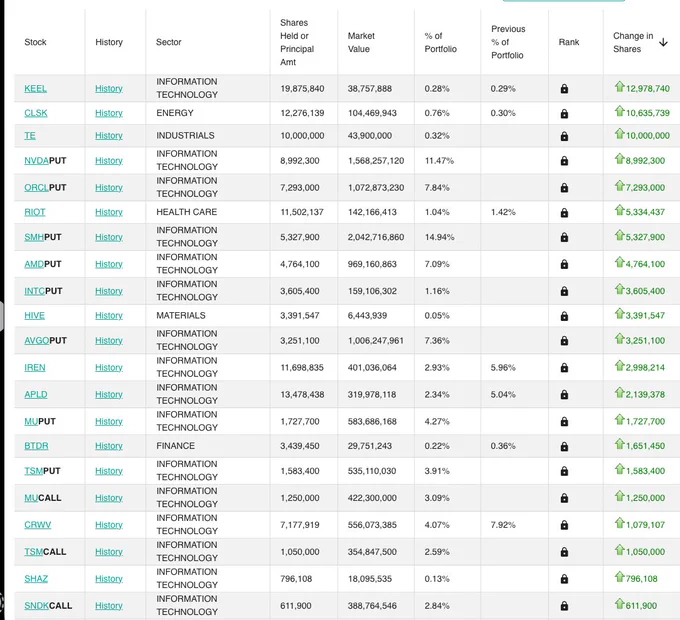Image resolution: width=680 pixels, height=620 pixels.
Task: Click the lock icon in the CLSK row
Action: point(564,114)
